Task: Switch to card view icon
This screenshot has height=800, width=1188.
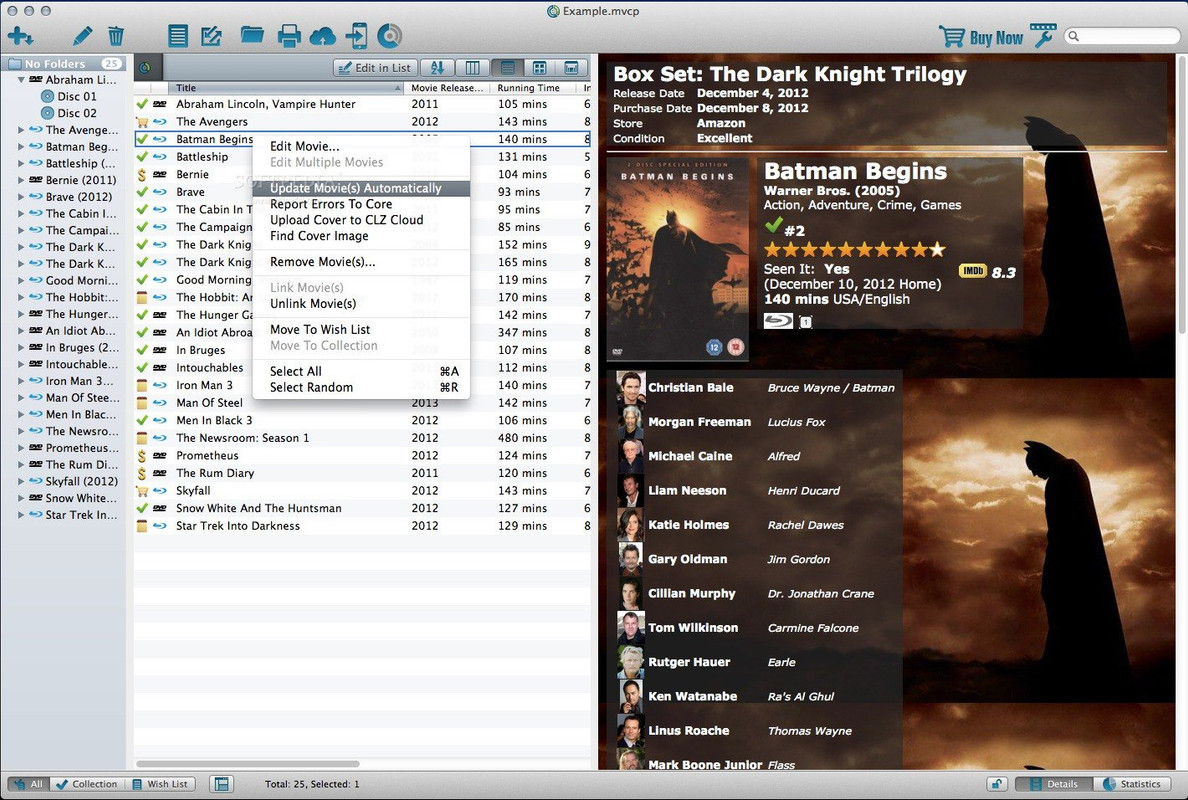Action: click(x=572, y=67)
